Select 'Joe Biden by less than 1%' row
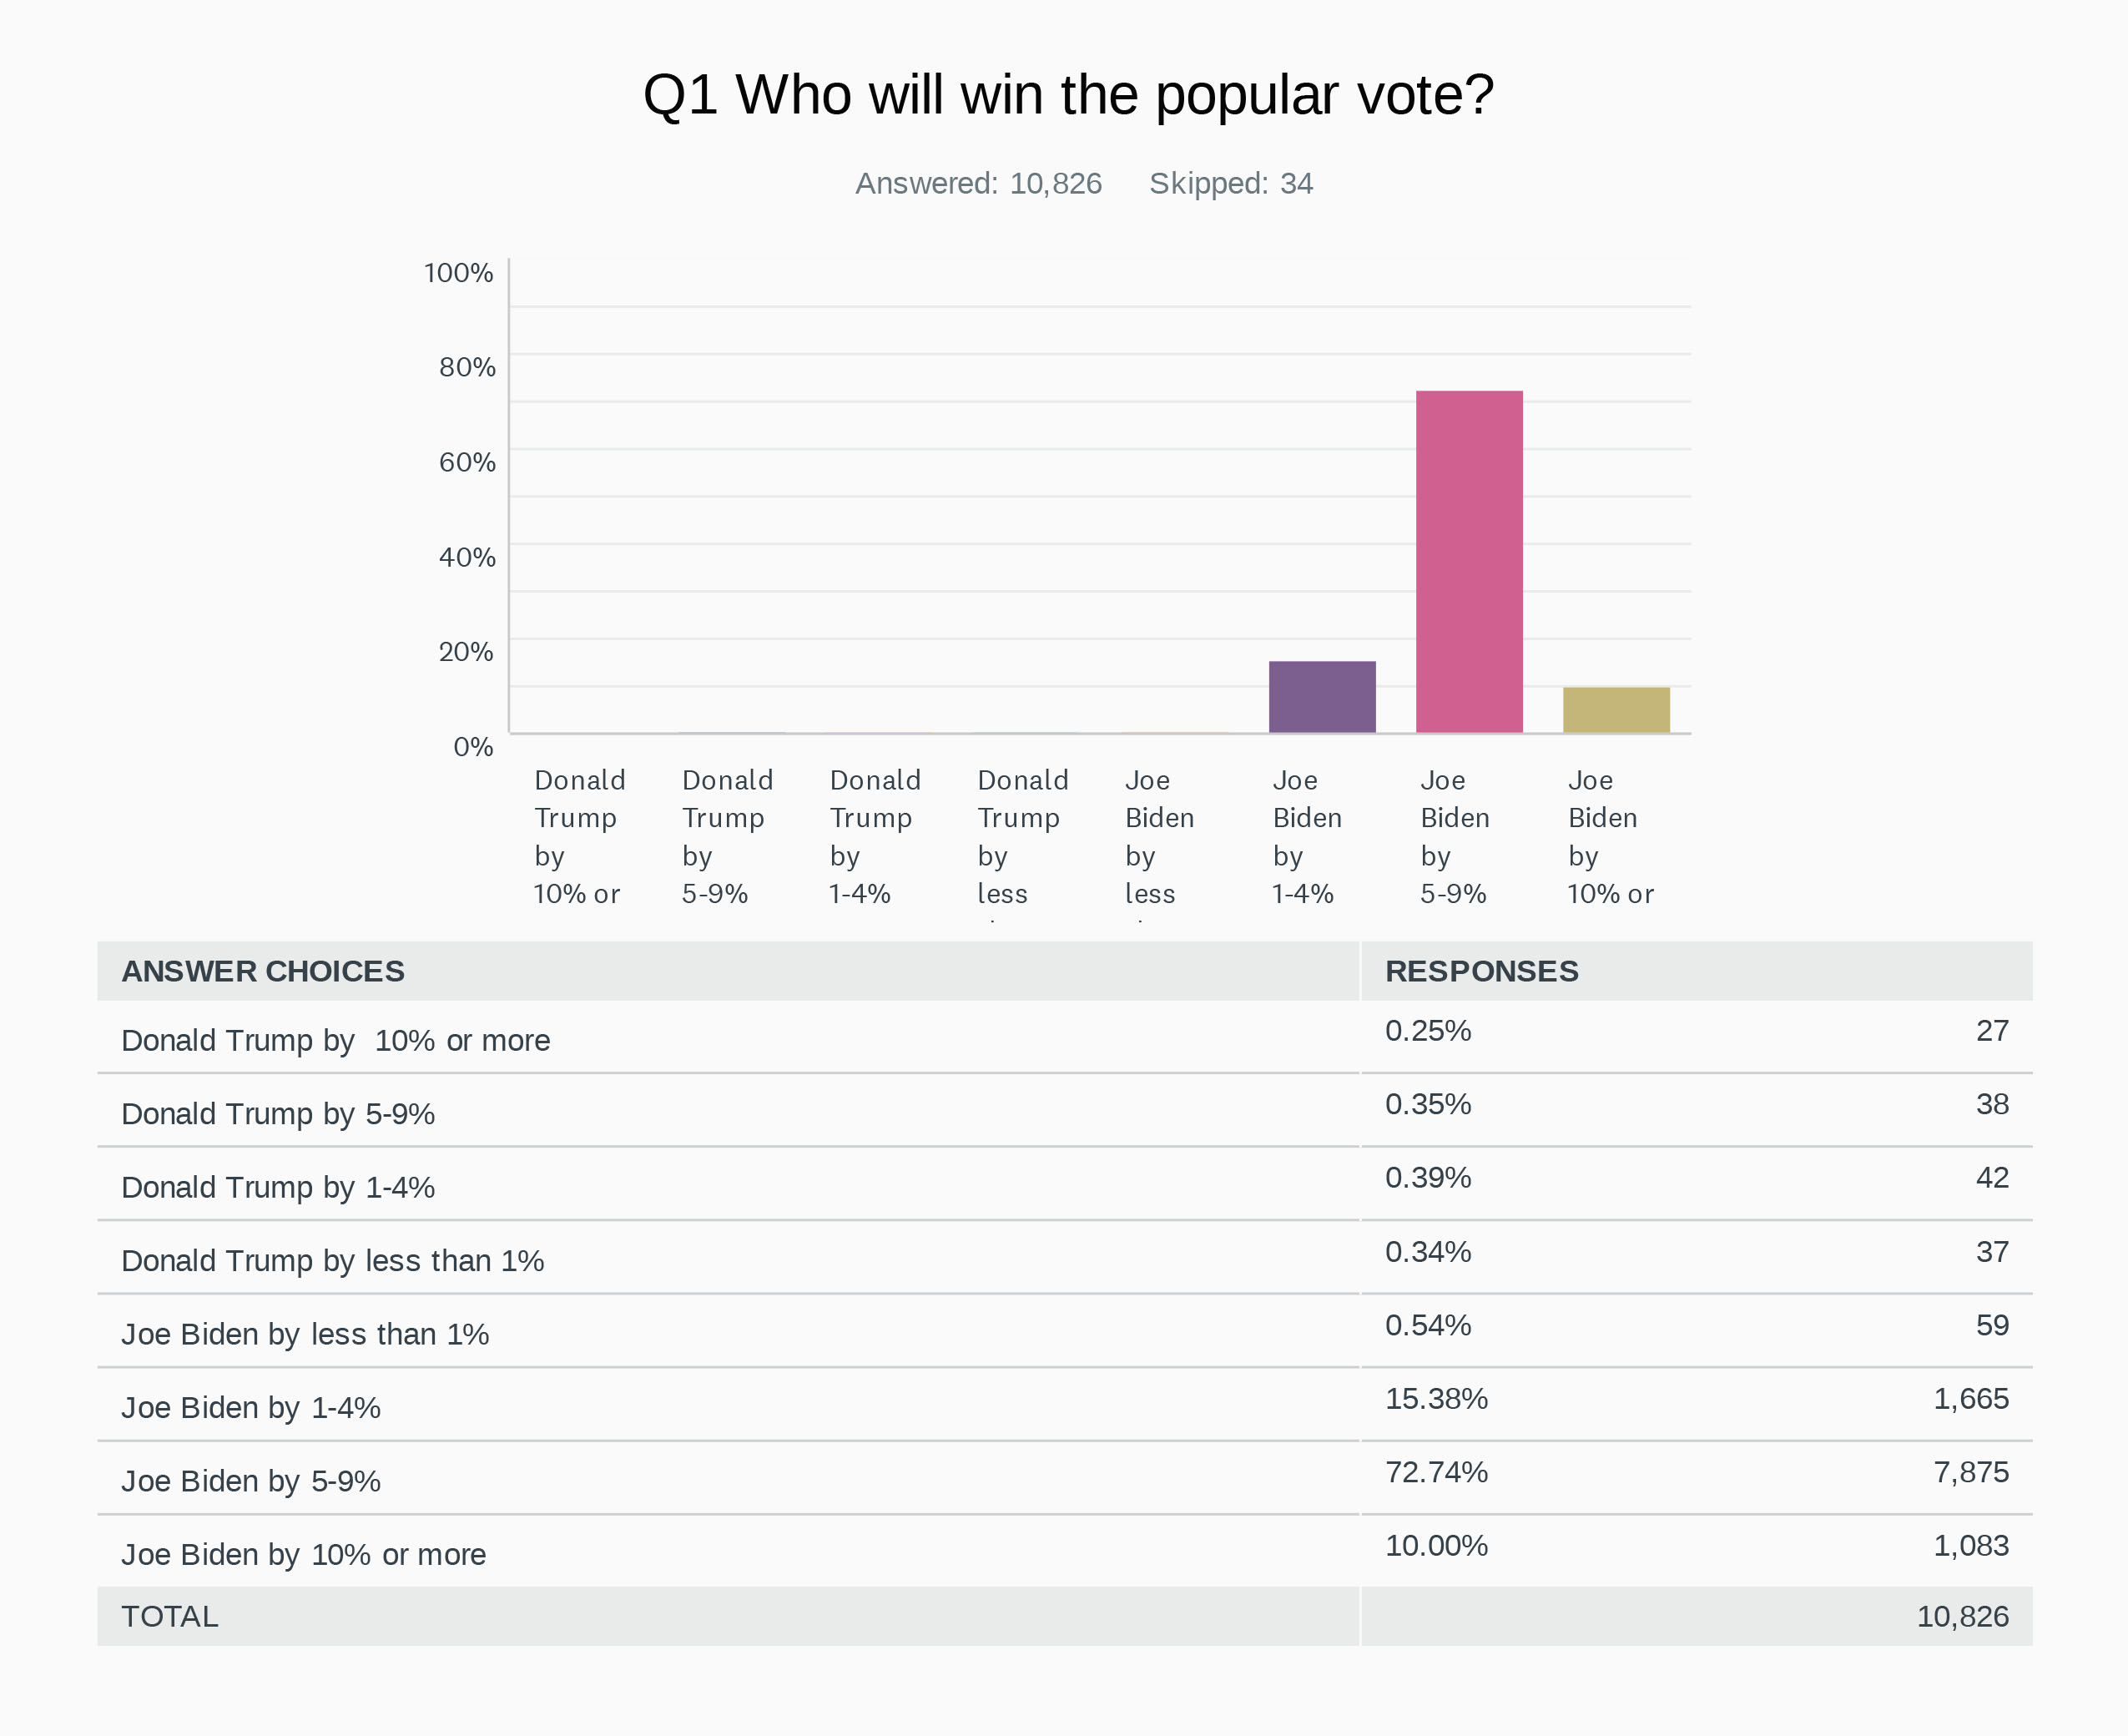The image size is (2128, 1736). tap(305, 1334)
